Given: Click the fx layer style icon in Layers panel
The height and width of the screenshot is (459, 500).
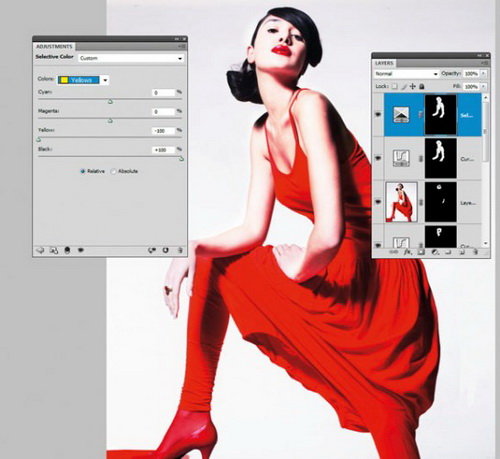Looking at the screenshot, I should pyautogui.click(x=408, y=252).
